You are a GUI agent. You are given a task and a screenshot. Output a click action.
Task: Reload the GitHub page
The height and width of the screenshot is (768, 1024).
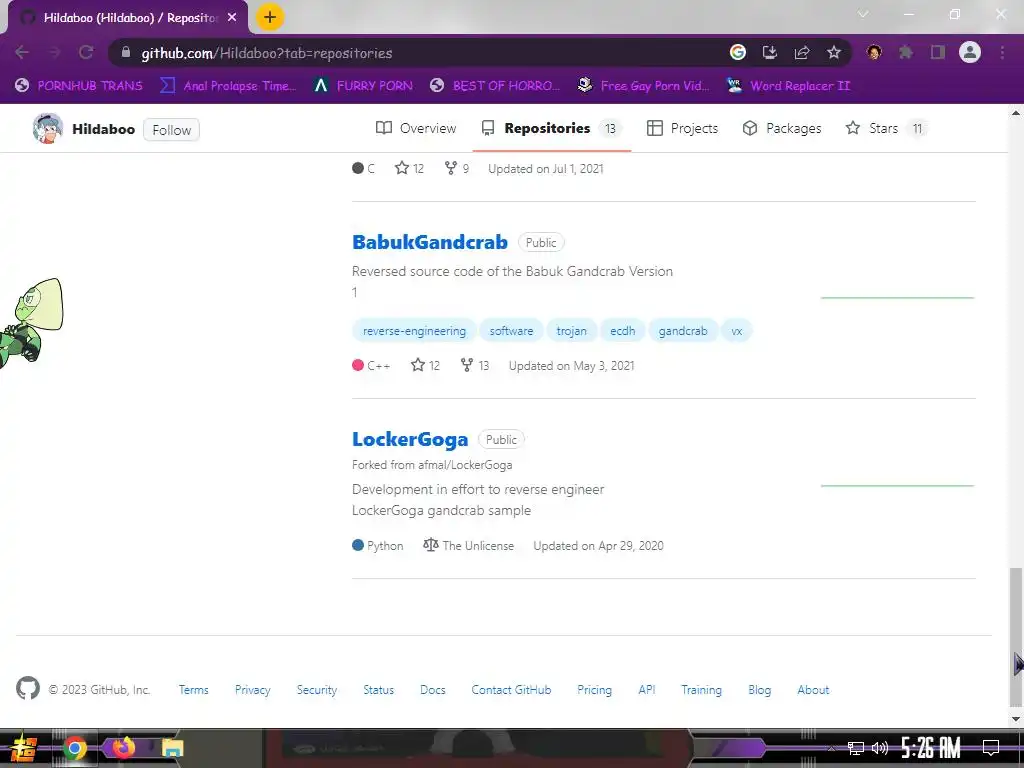click(x=86, y=52)
